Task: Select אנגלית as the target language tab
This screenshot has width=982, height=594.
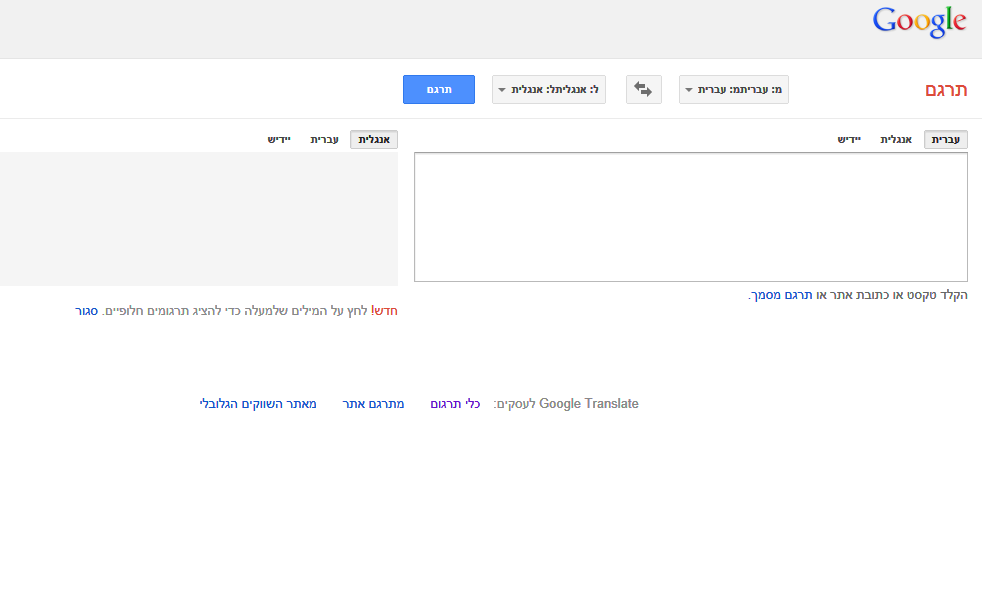Action: tap(374, 140)
